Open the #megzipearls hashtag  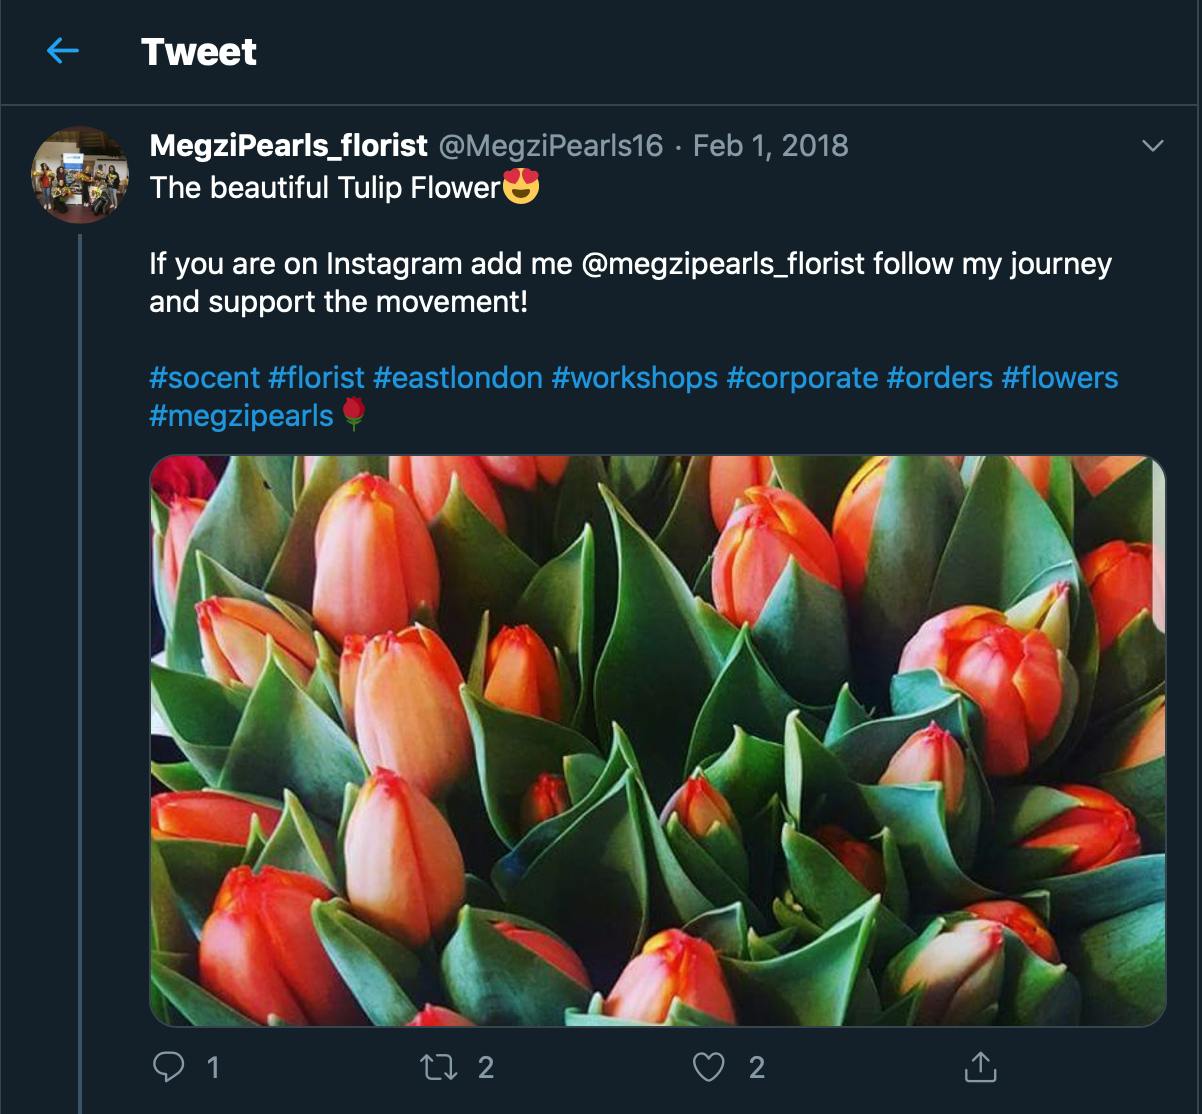(x=241, y=415)
